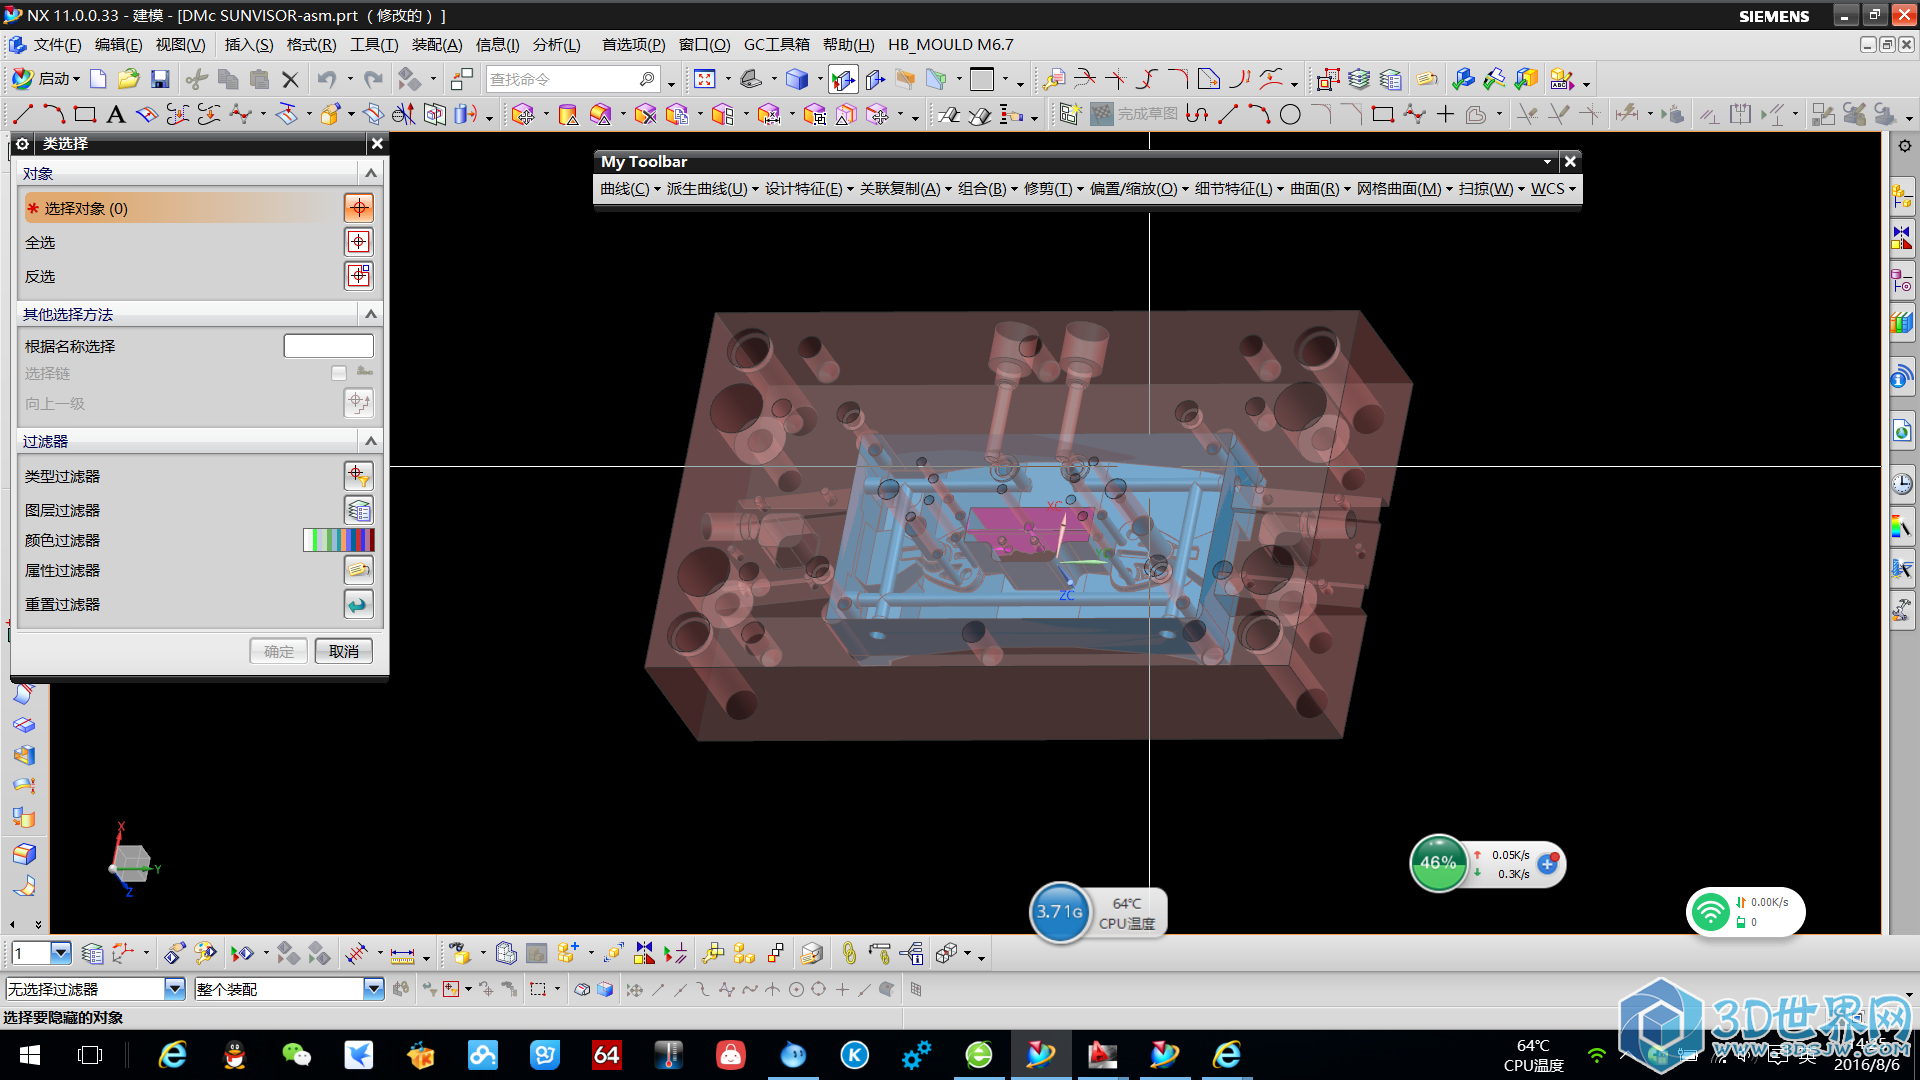Open the 编辑(E) menu

(118, 45)
